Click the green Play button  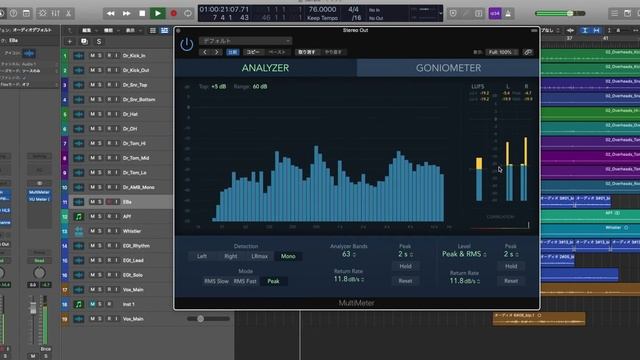(x=158, y=13)
